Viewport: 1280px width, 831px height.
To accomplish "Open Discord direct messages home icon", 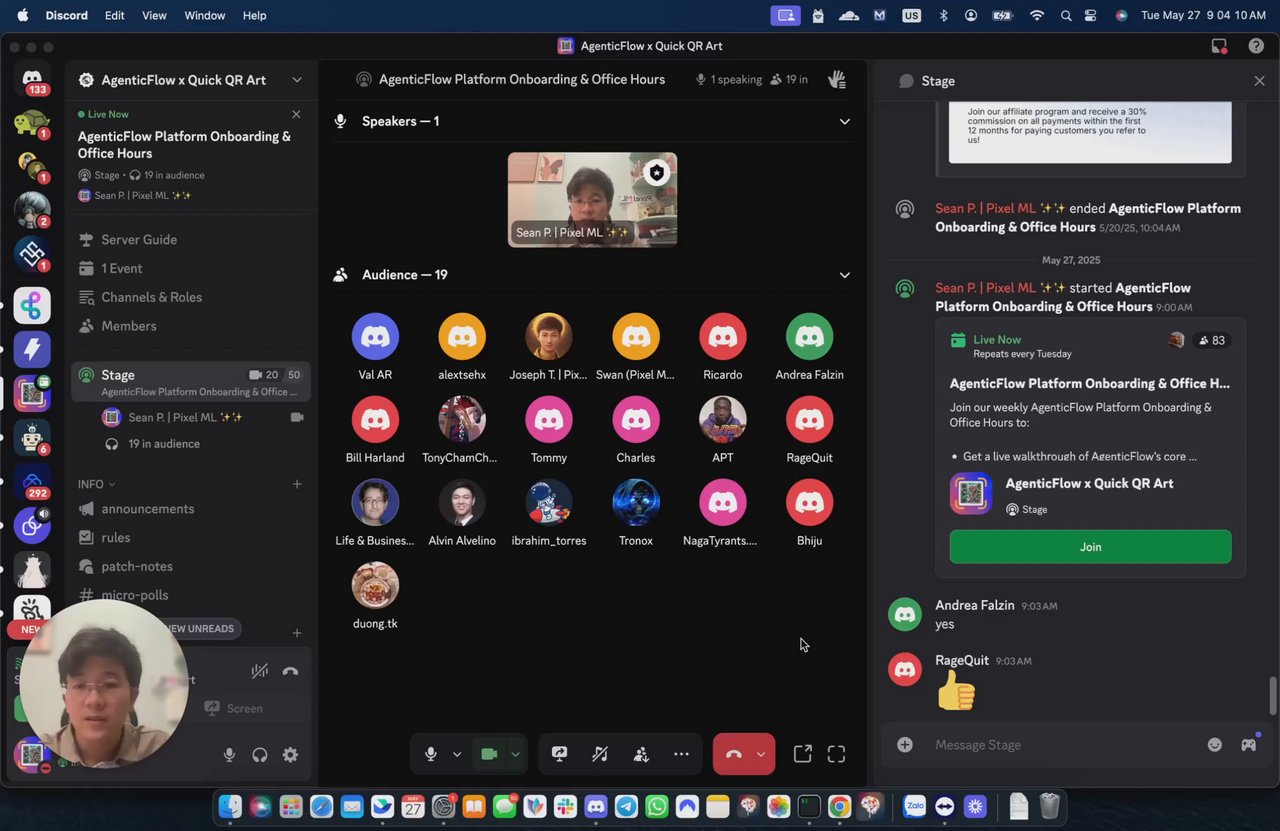I will tap(32, 79).
